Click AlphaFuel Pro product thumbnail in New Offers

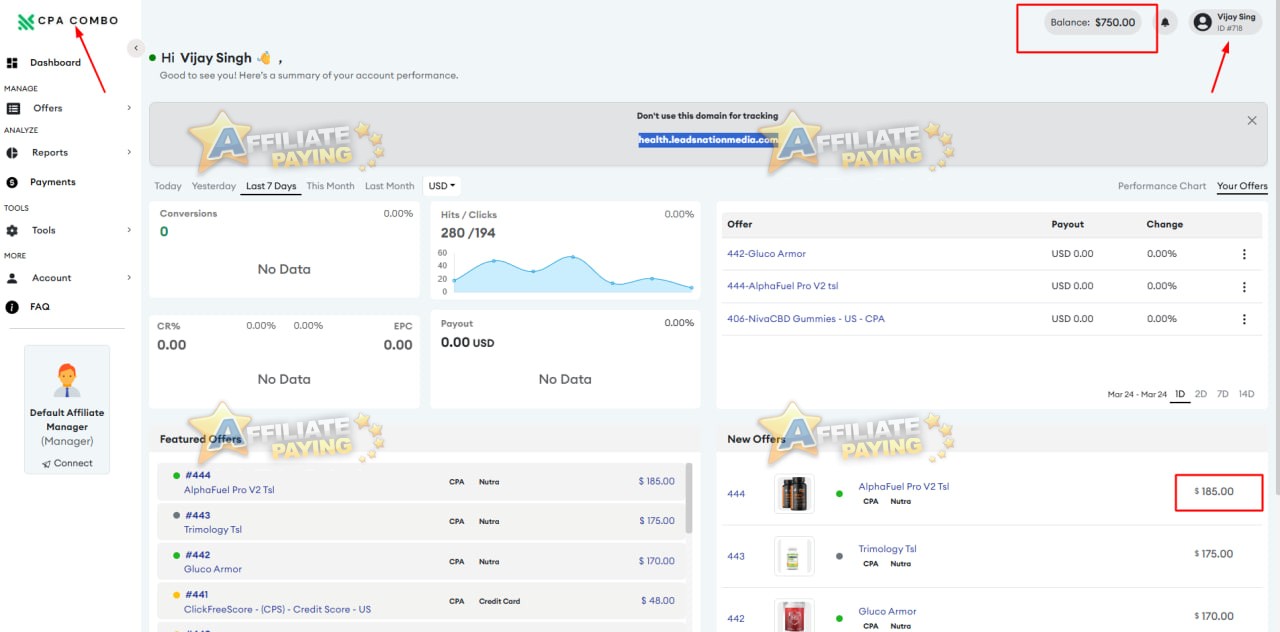794,494
